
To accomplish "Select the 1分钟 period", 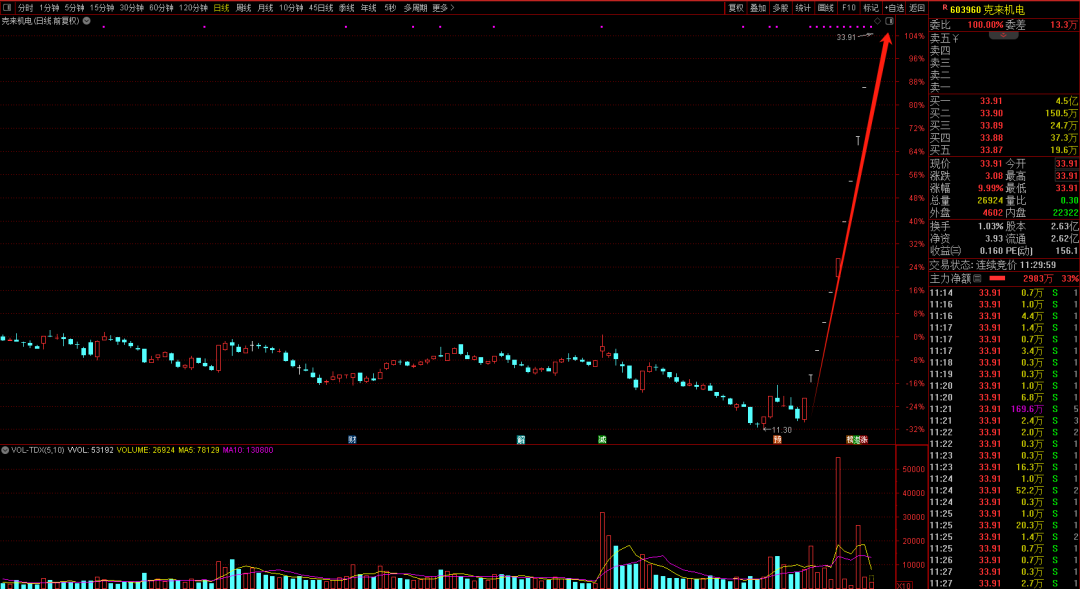I will (49, 8).
